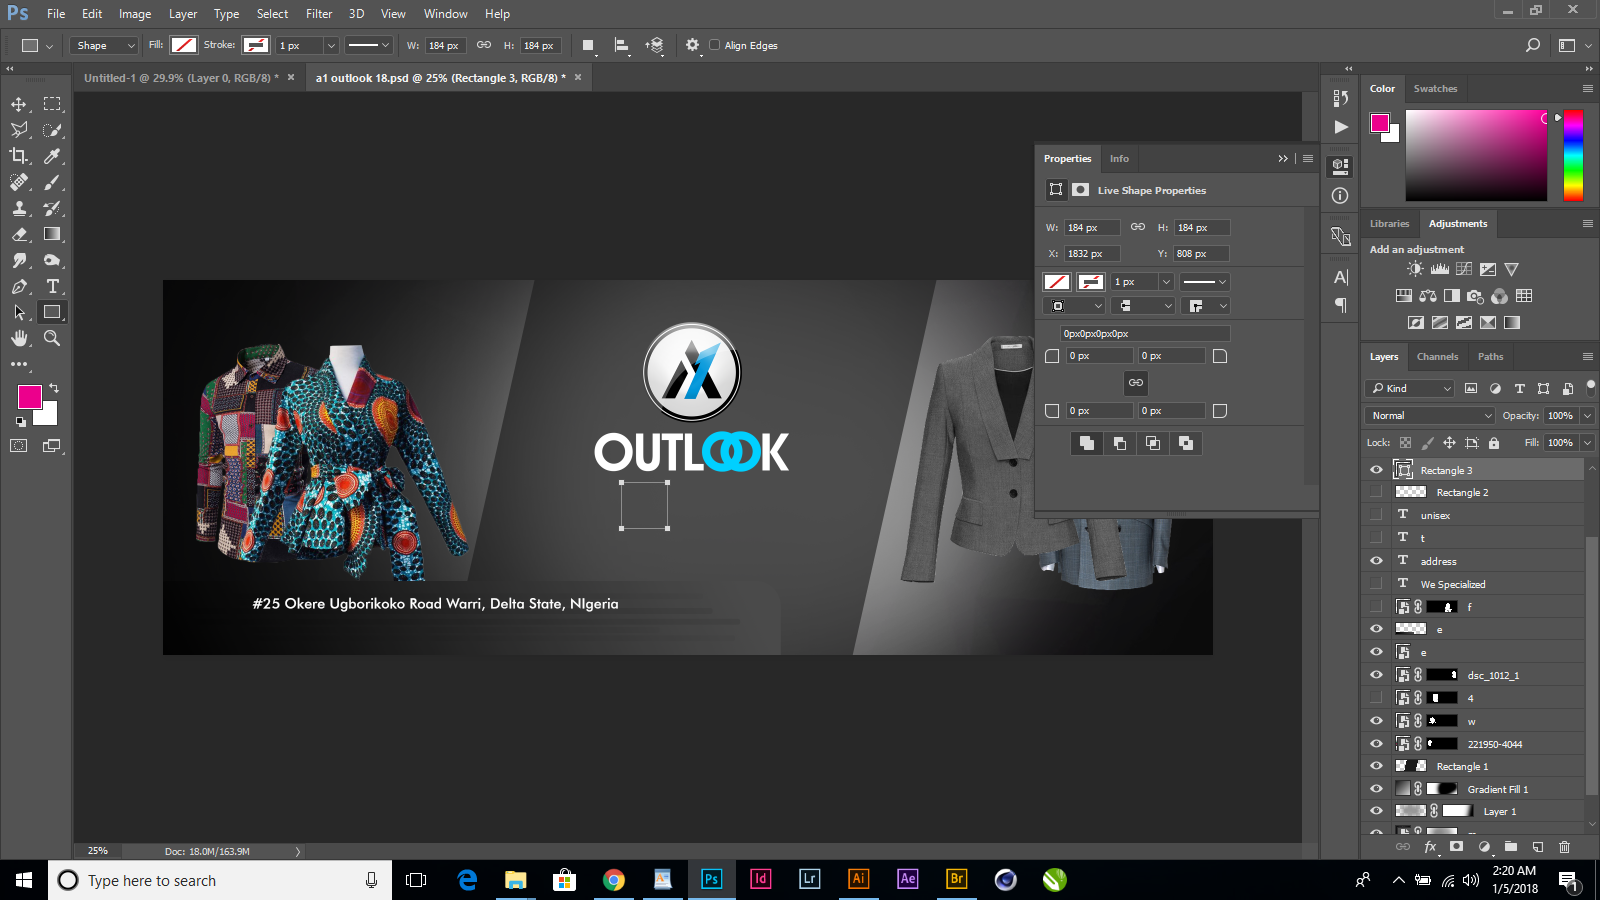Select the Pen tool in the toolbar
1600x900 pixels.
click(19, 286)
